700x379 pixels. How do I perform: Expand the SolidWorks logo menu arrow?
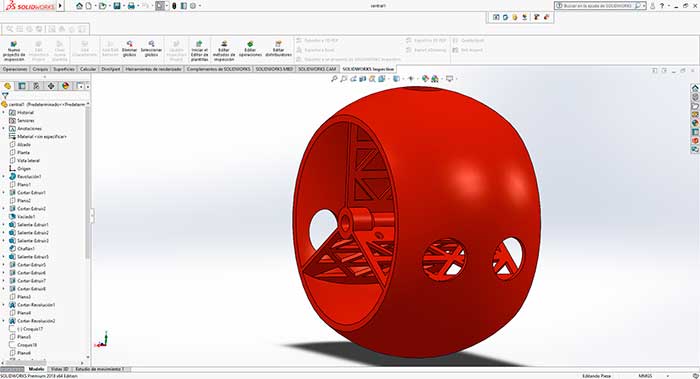coord(60,6)
